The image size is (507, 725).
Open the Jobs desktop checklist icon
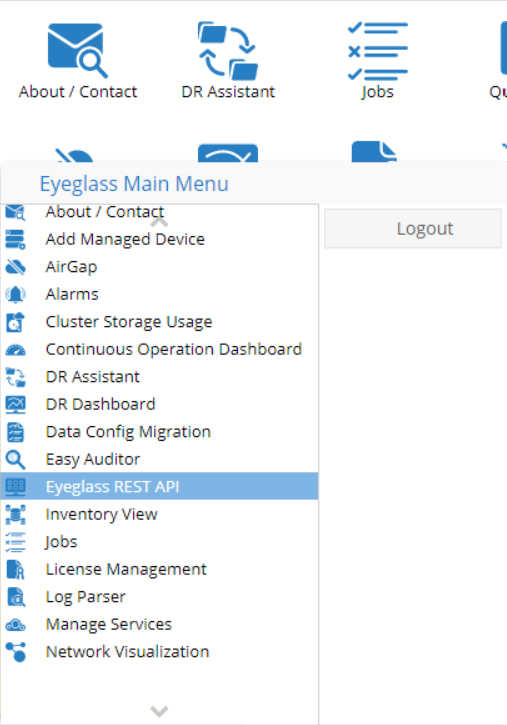tap(378, 50)
